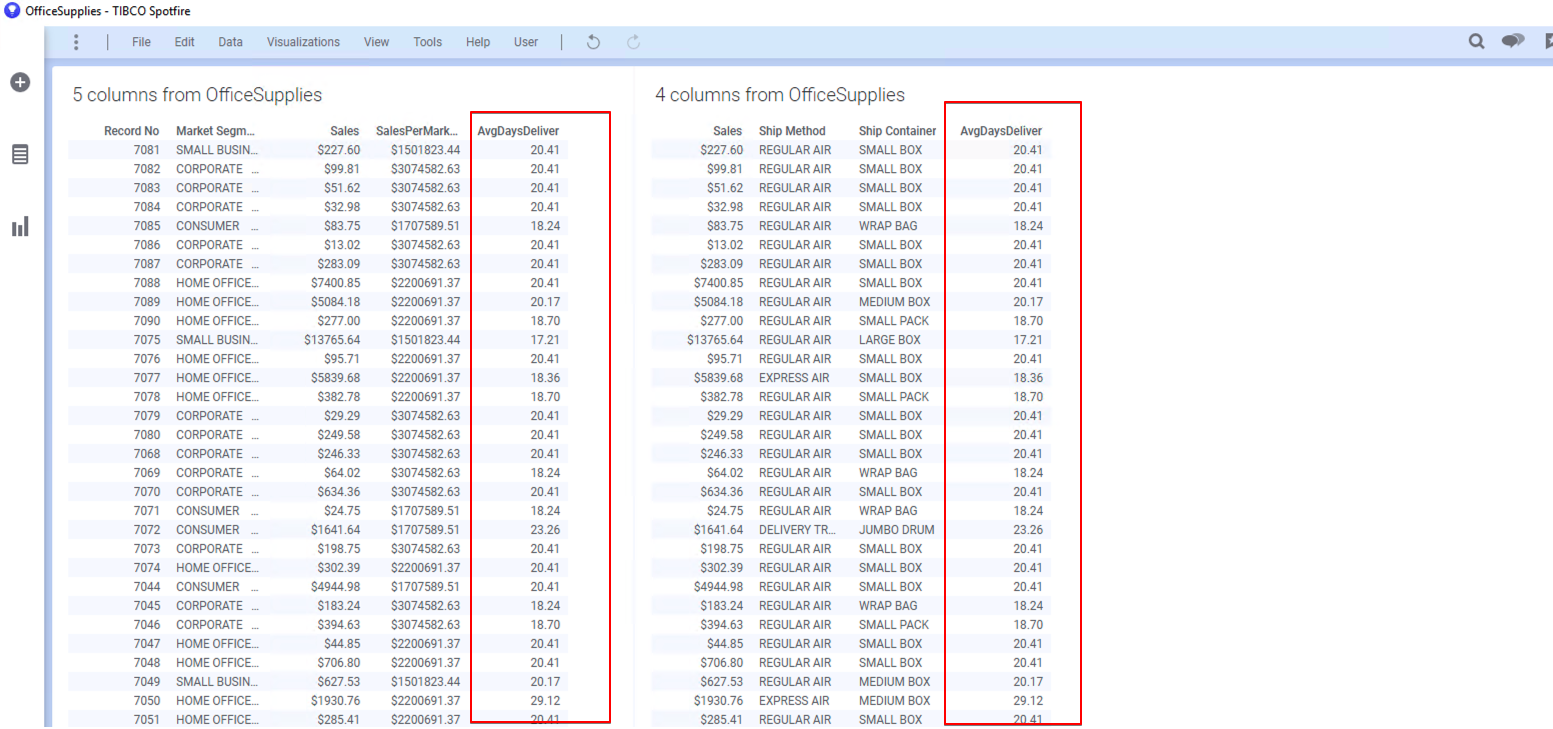The height and width of the screenshot is (729, 1553).
Task: Click right table Sales column header
Action: pos(728,131)
